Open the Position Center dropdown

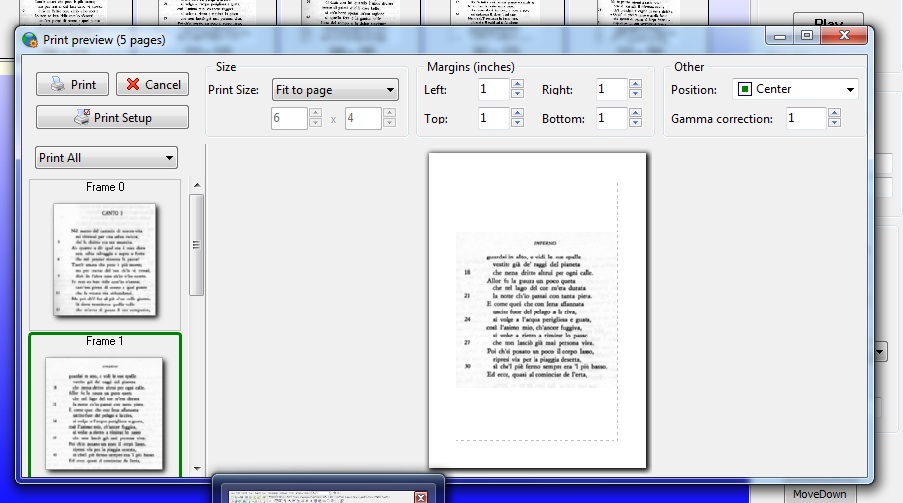[795, 89]
